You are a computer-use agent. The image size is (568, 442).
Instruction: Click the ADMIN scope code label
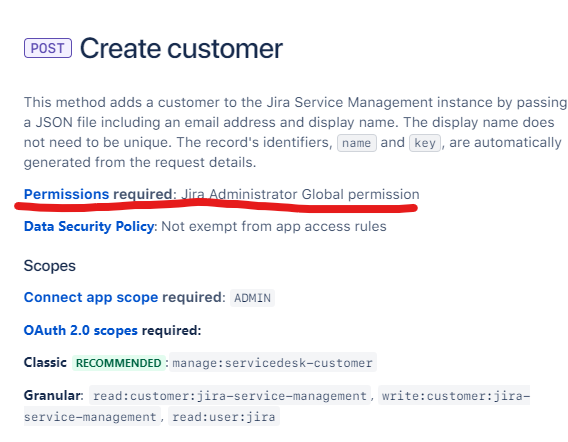click(x=252, y=298)
